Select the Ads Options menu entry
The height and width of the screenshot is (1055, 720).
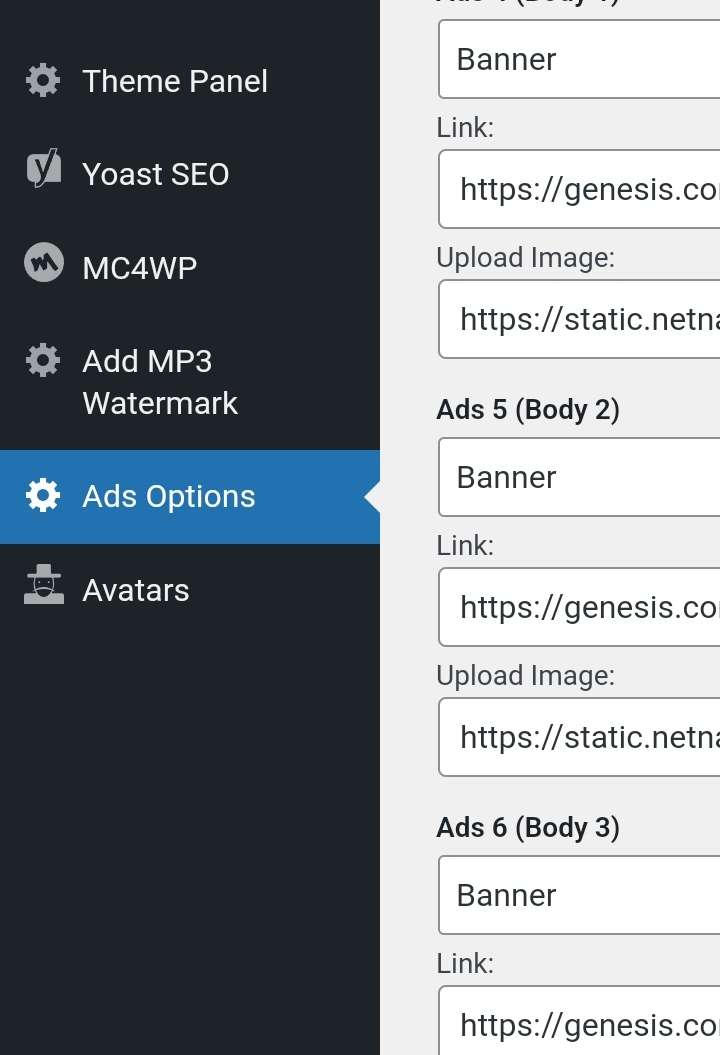(x=190, y=497)
